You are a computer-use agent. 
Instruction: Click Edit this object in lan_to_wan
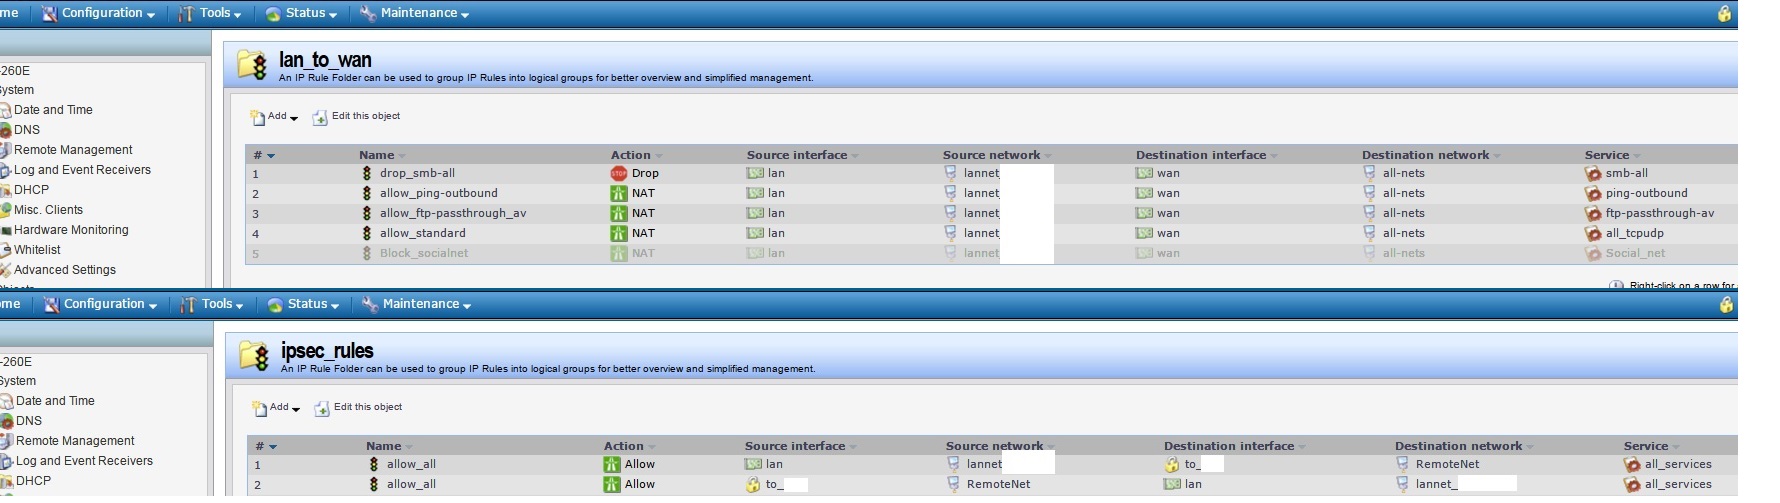356,117
